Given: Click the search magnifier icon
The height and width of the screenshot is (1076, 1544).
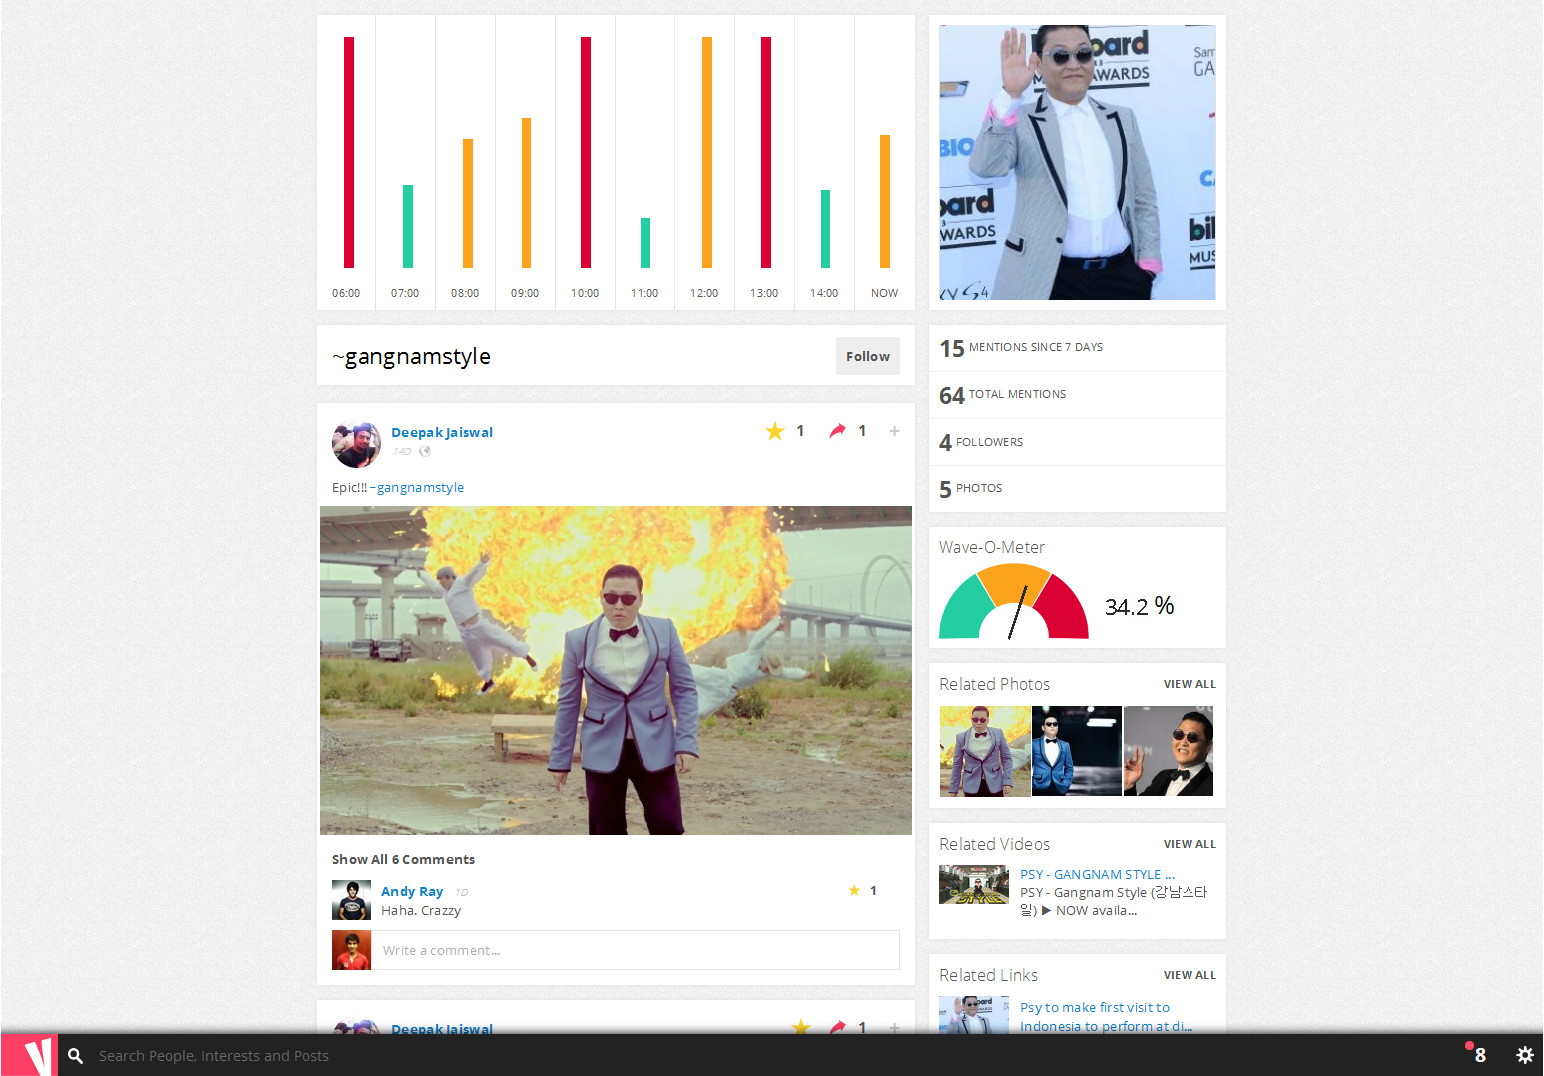Looking at the screenshot, I should pos(75,1056).
